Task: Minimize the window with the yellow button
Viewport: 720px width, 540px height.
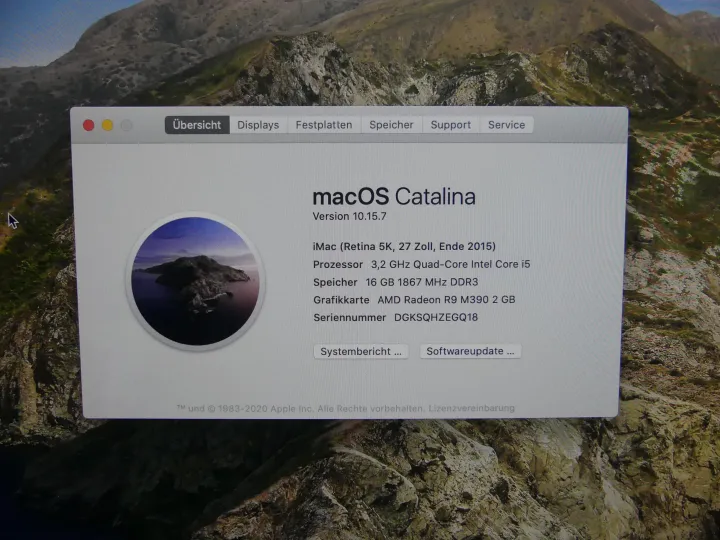Action: 107,125
